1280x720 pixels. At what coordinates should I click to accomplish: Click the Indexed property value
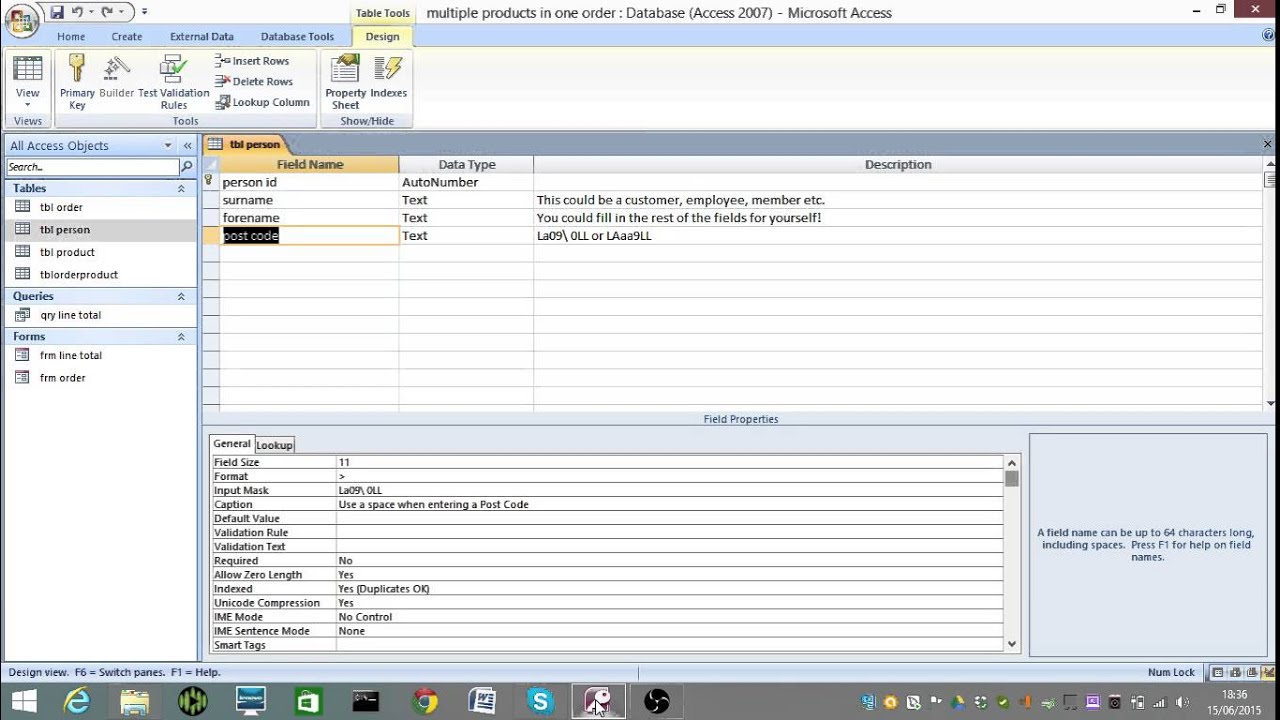(669, 589)
